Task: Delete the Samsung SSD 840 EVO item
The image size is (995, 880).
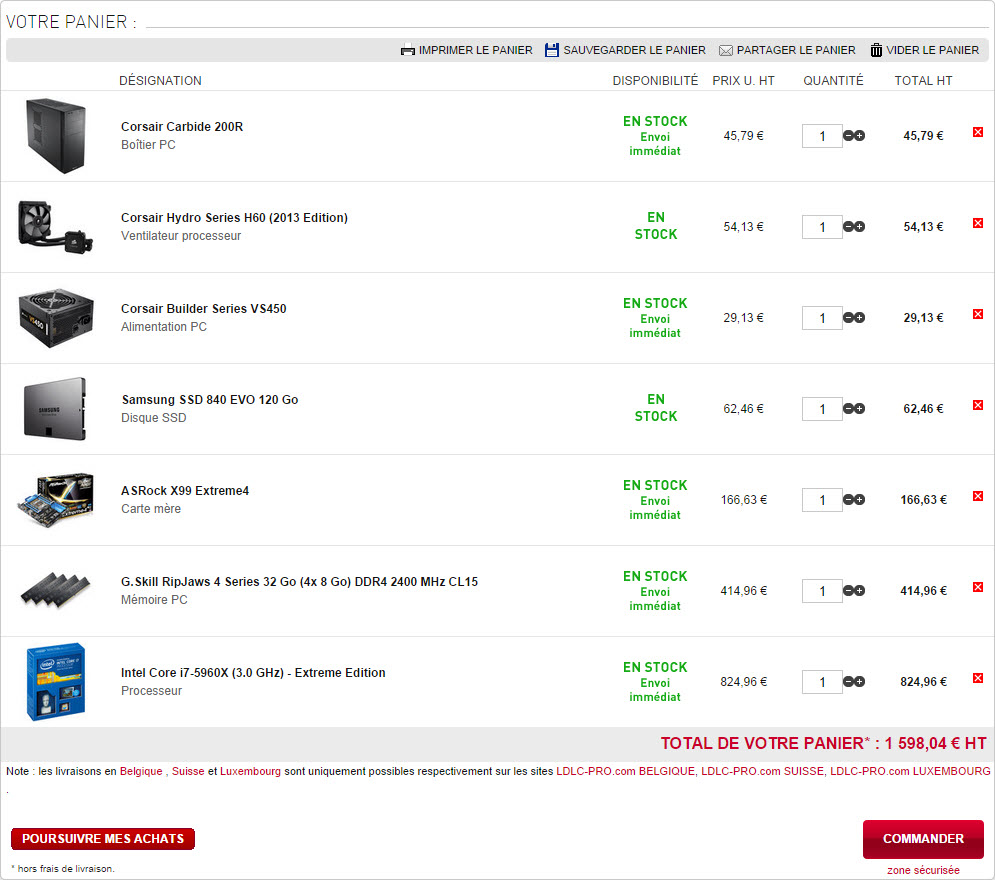Action: pos(978,405)
